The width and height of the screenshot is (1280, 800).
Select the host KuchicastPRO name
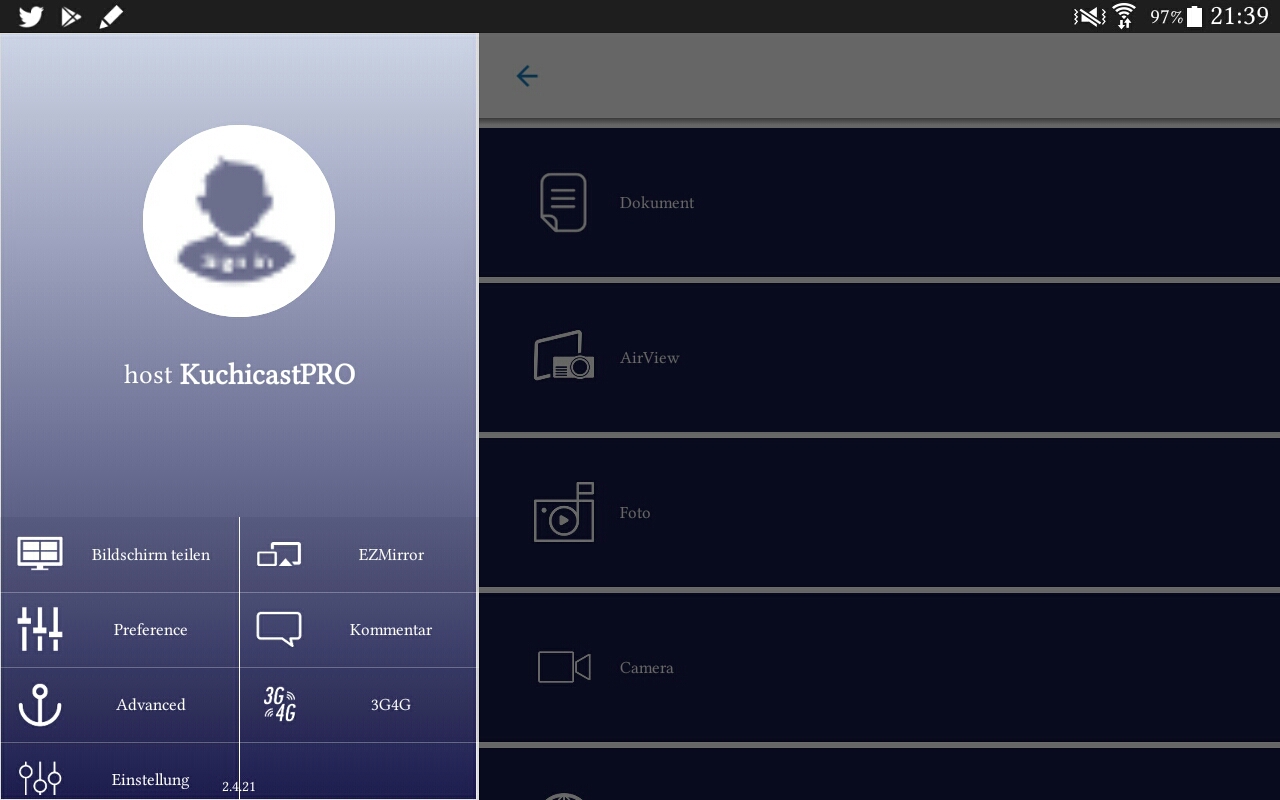coord(239,375)
